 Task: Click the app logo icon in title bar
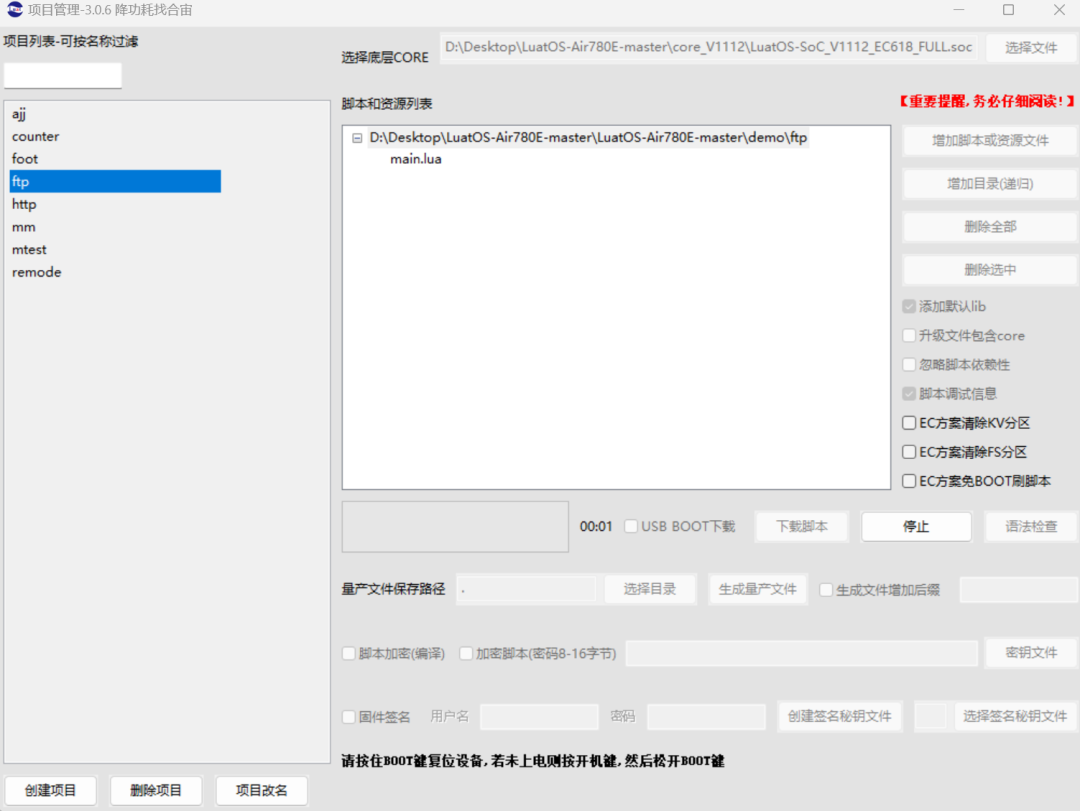14,10
